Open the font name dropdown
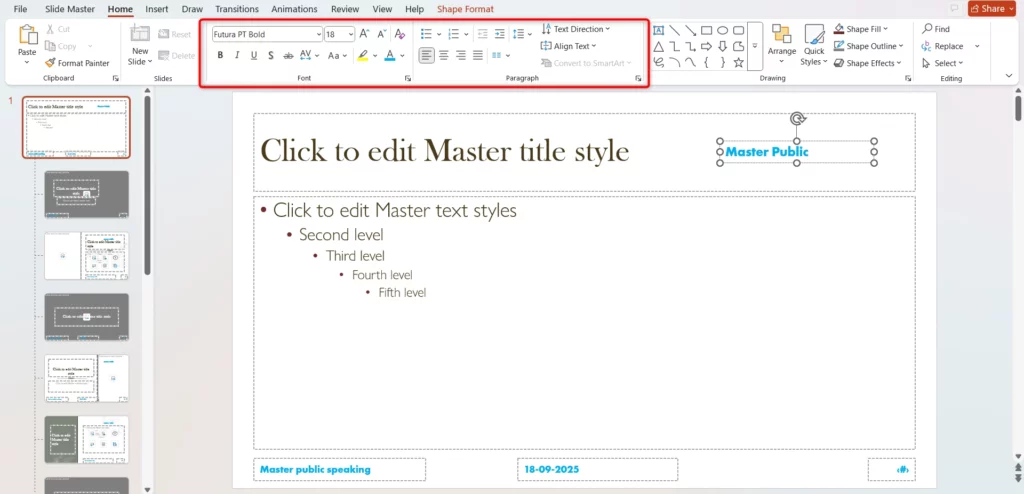The width and height of the screenshot is (1024, 494). (318, 34)
